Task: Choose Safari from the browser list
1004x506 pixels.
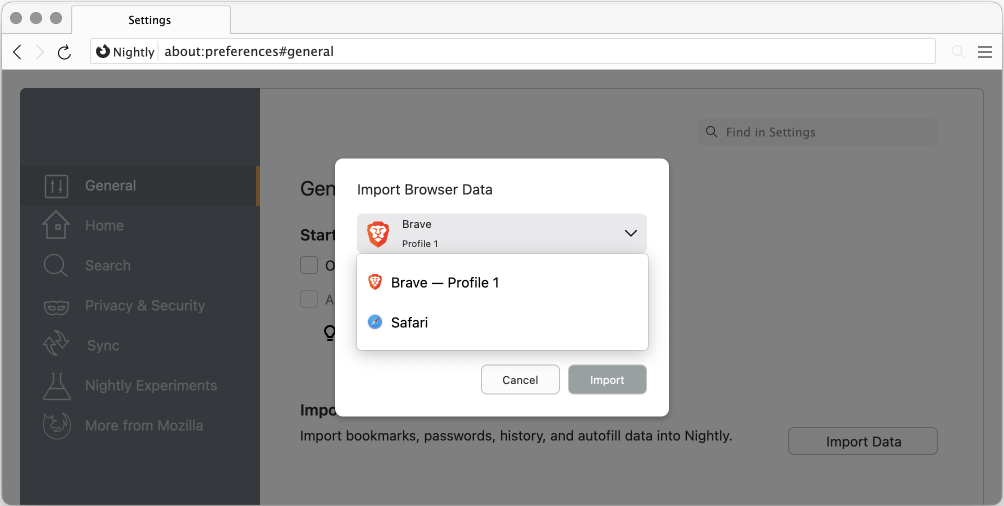Action: (409, 323)
